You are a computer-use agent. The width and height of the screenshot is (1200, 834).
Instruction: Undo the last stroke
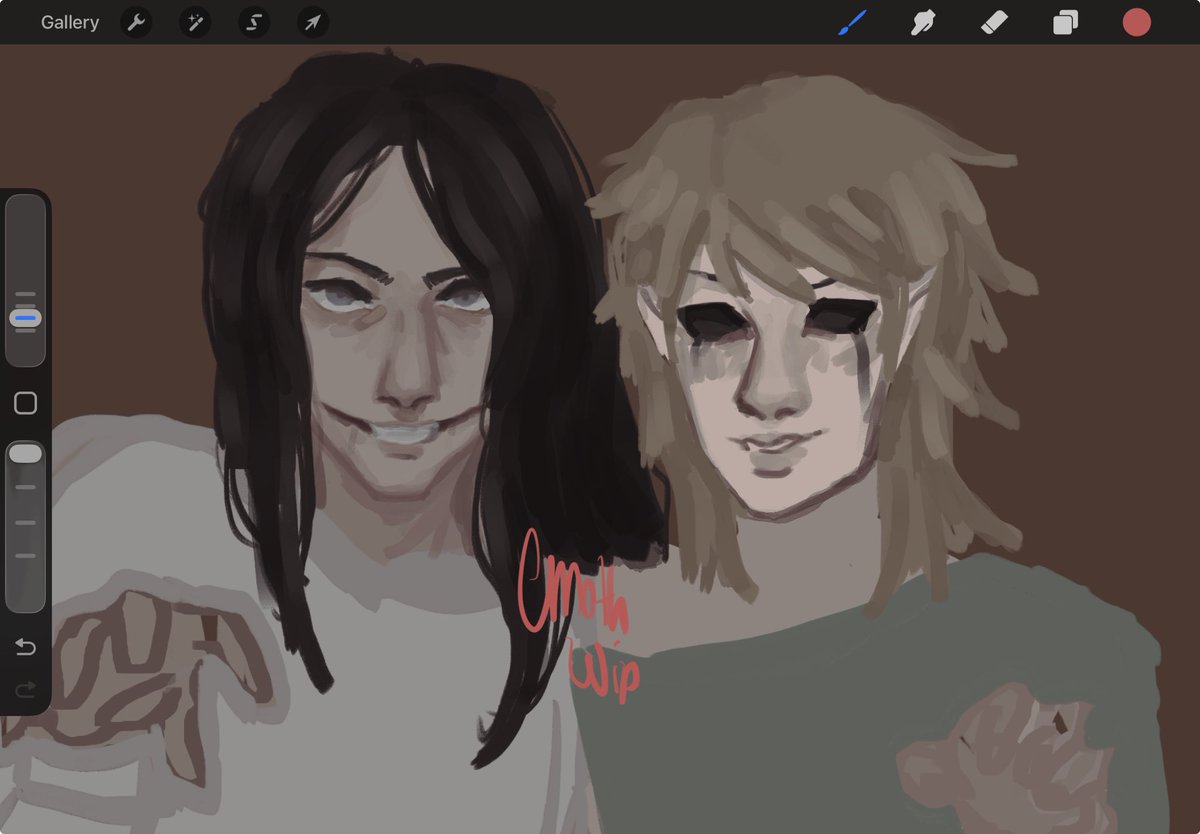tap(26, 647)
